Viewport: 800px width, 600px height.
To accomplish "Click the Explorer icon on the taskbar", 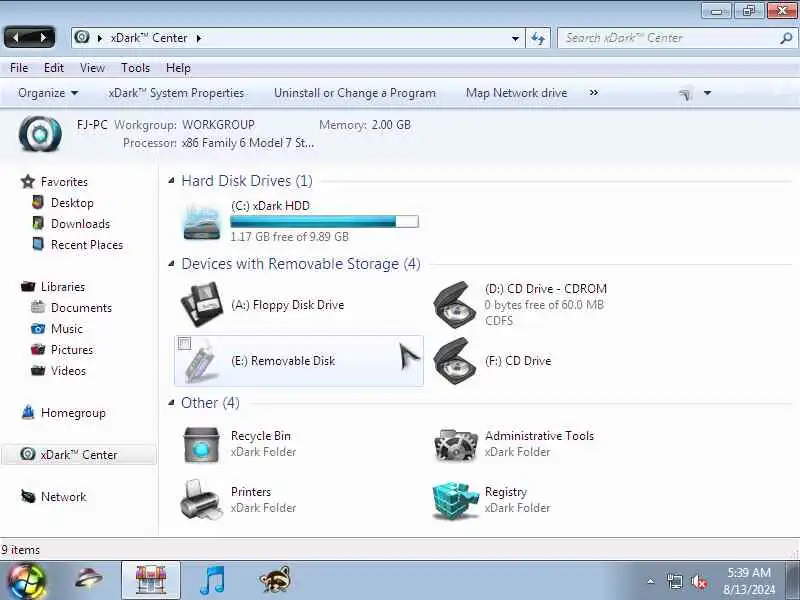I will tap(151, 580).
